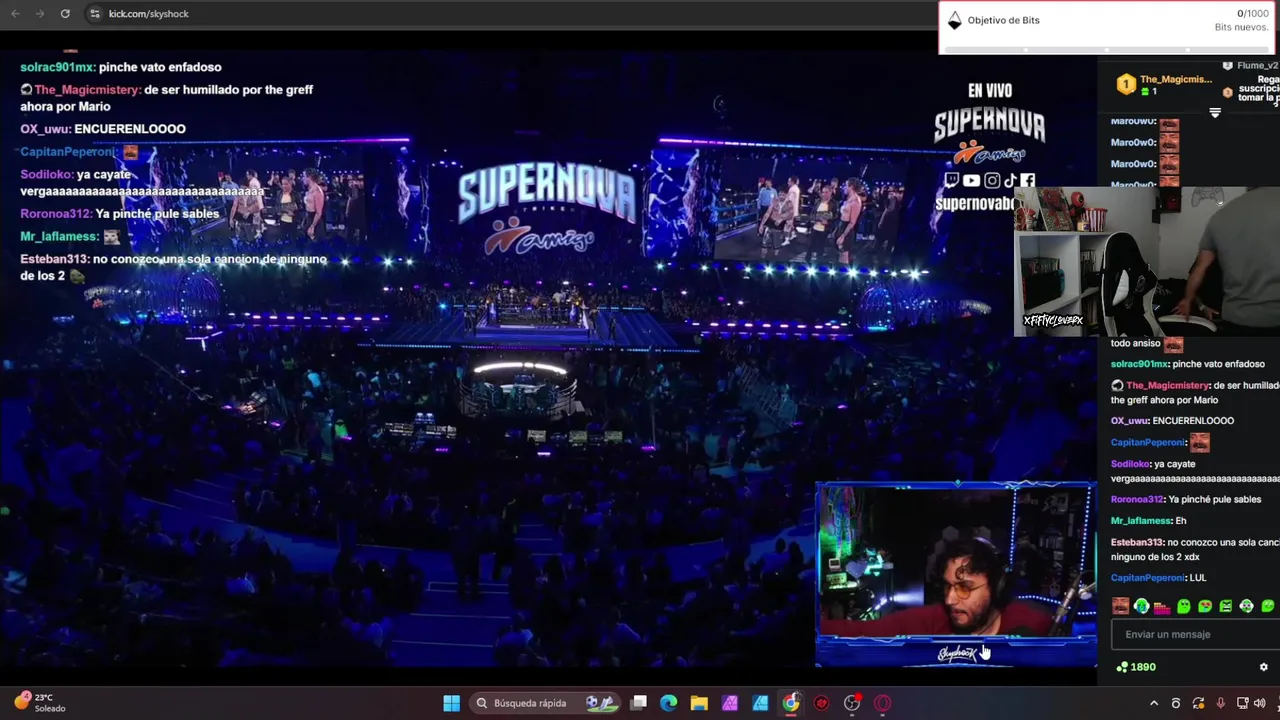This screenshot has height=720, width=1280.
Task: Open Opera GX browser from taskbar
Action: (x=883, y=703)
